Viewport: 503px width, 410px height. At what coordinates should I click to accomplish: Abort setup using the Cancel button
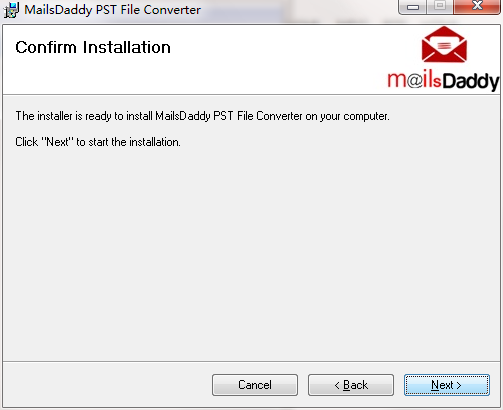point(255,385)
